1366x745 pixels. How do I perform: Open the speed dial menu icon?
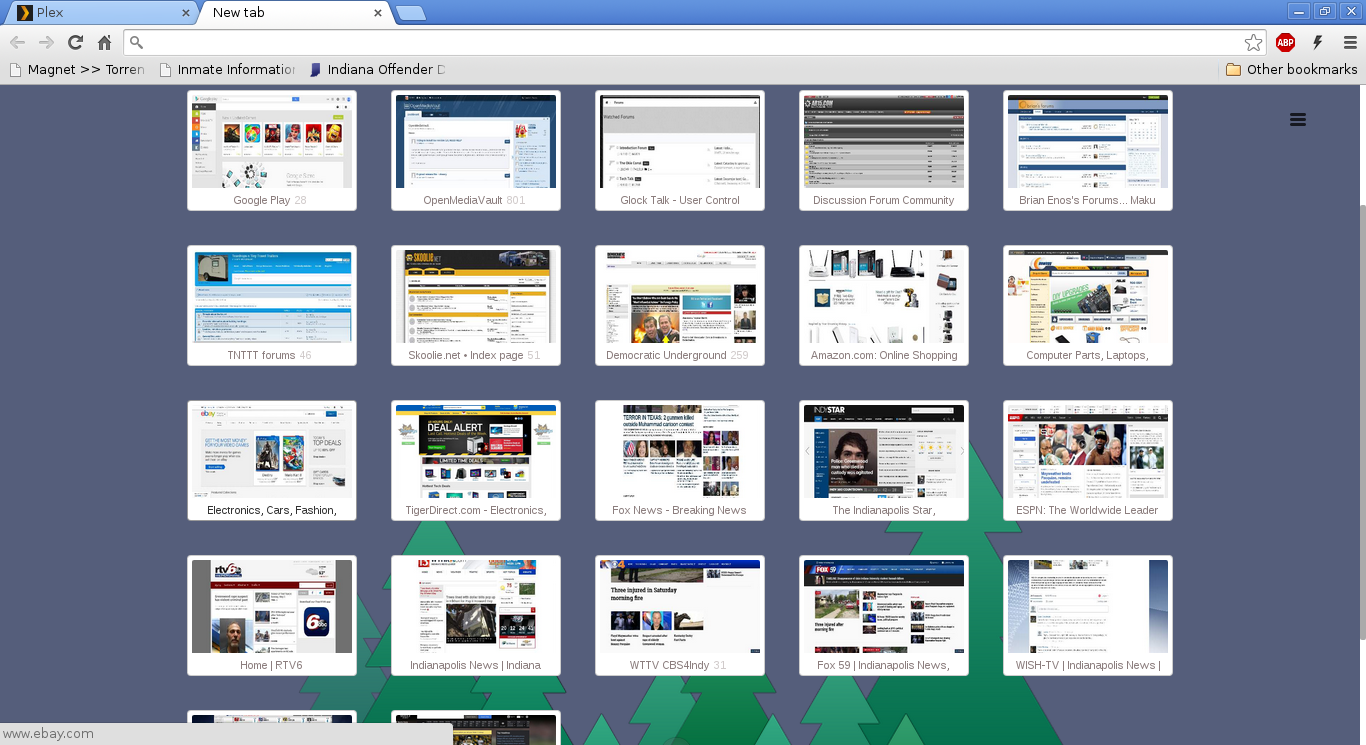pos(1298,120)
